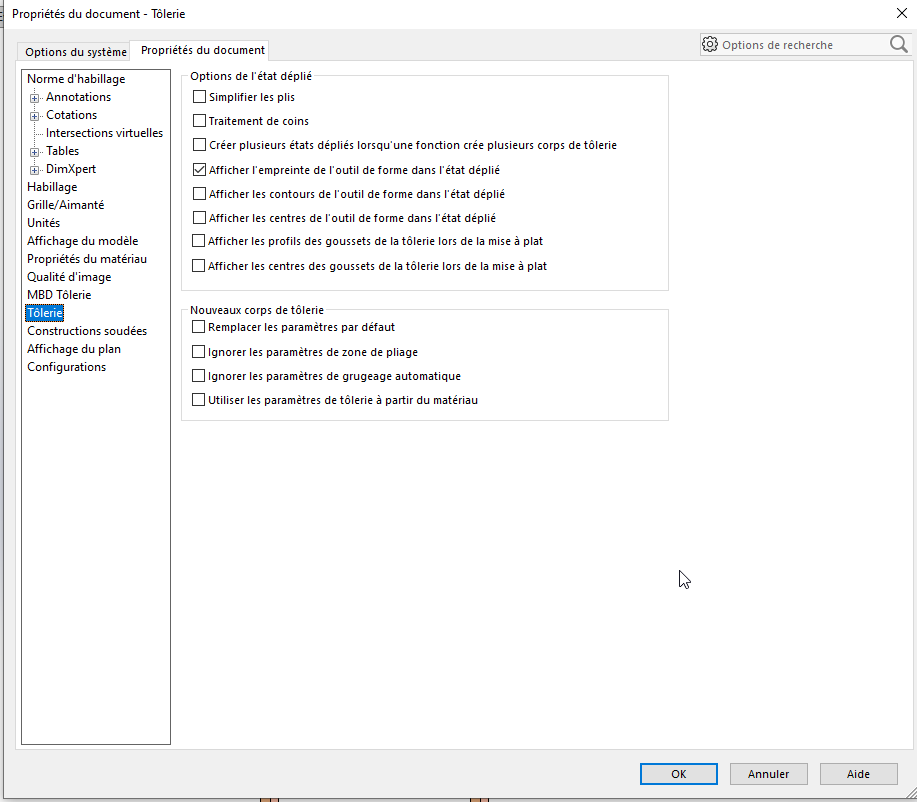Select Constructions soudées in the list
Viewport: 917px width, 802px height.
click(x=87, y=331)
